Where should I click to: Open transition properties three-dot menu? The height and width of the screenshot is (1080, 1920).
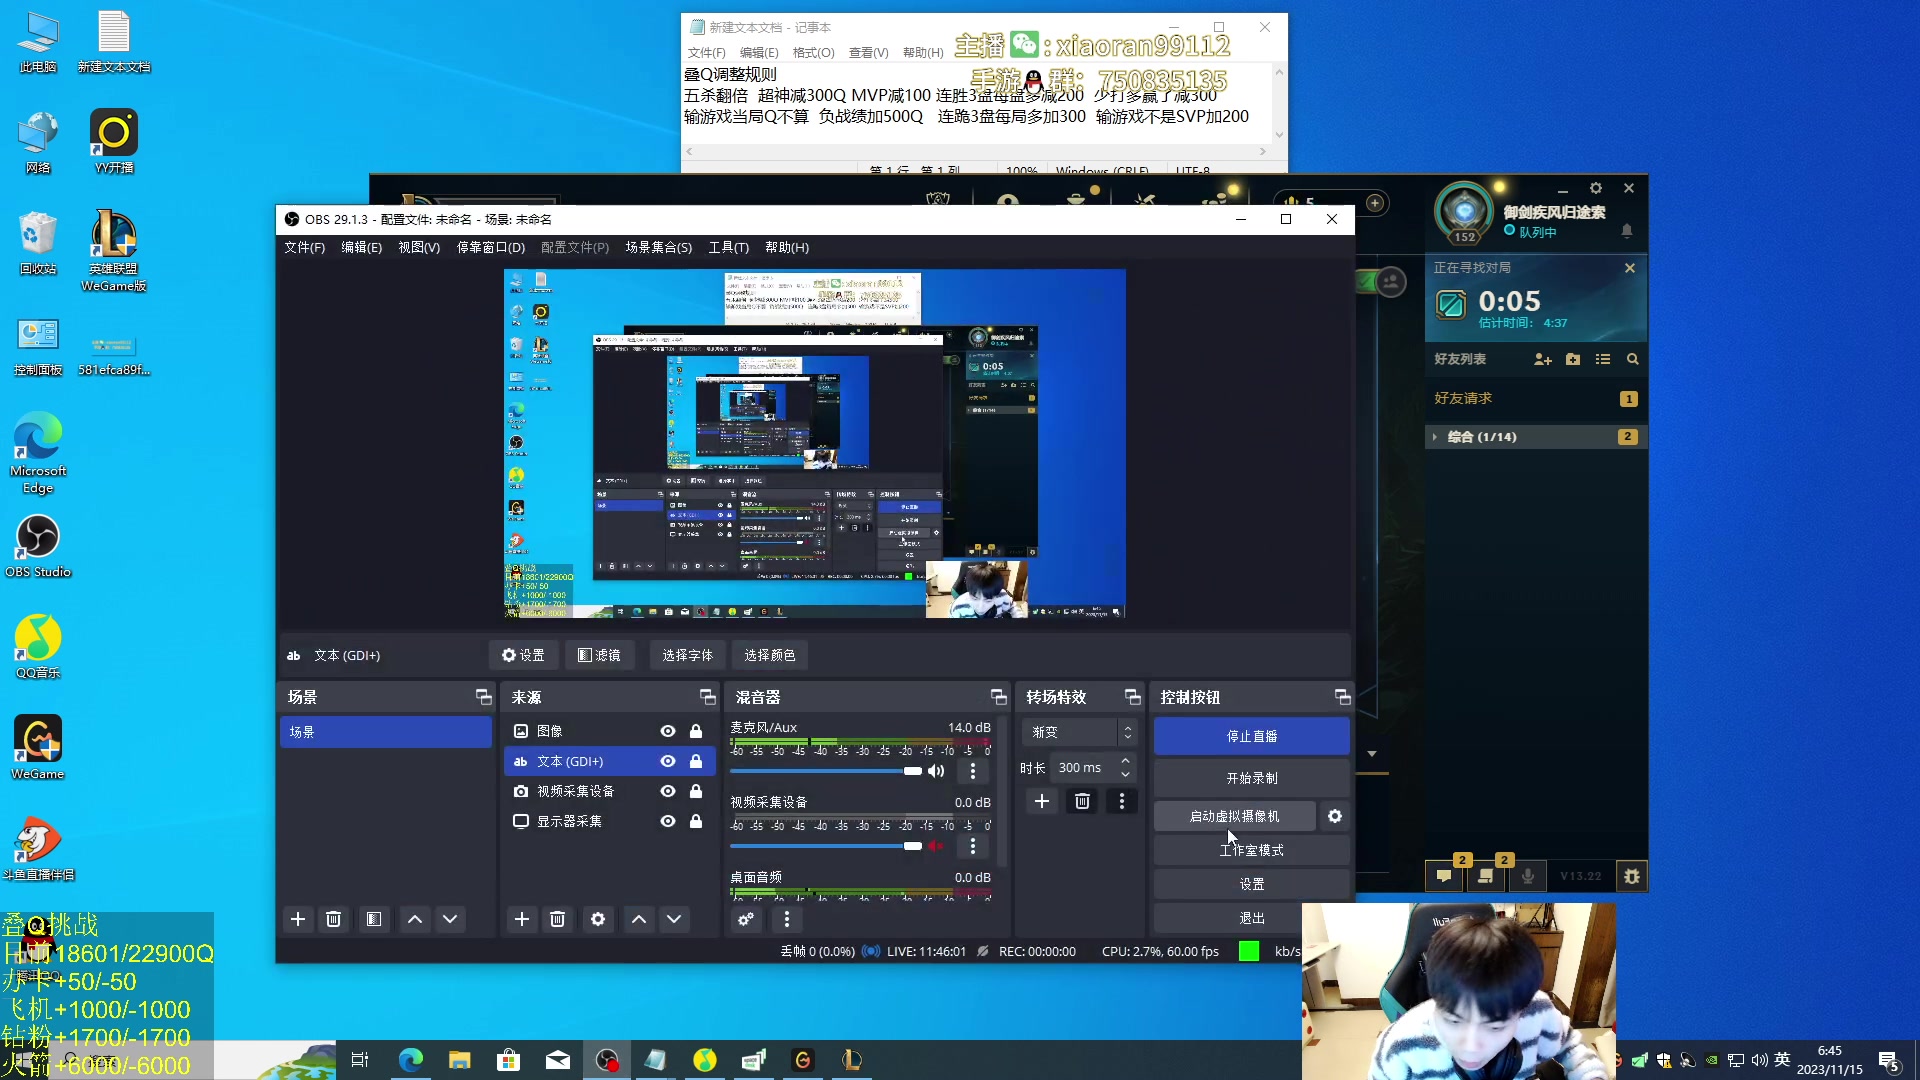coord(1122,801)
